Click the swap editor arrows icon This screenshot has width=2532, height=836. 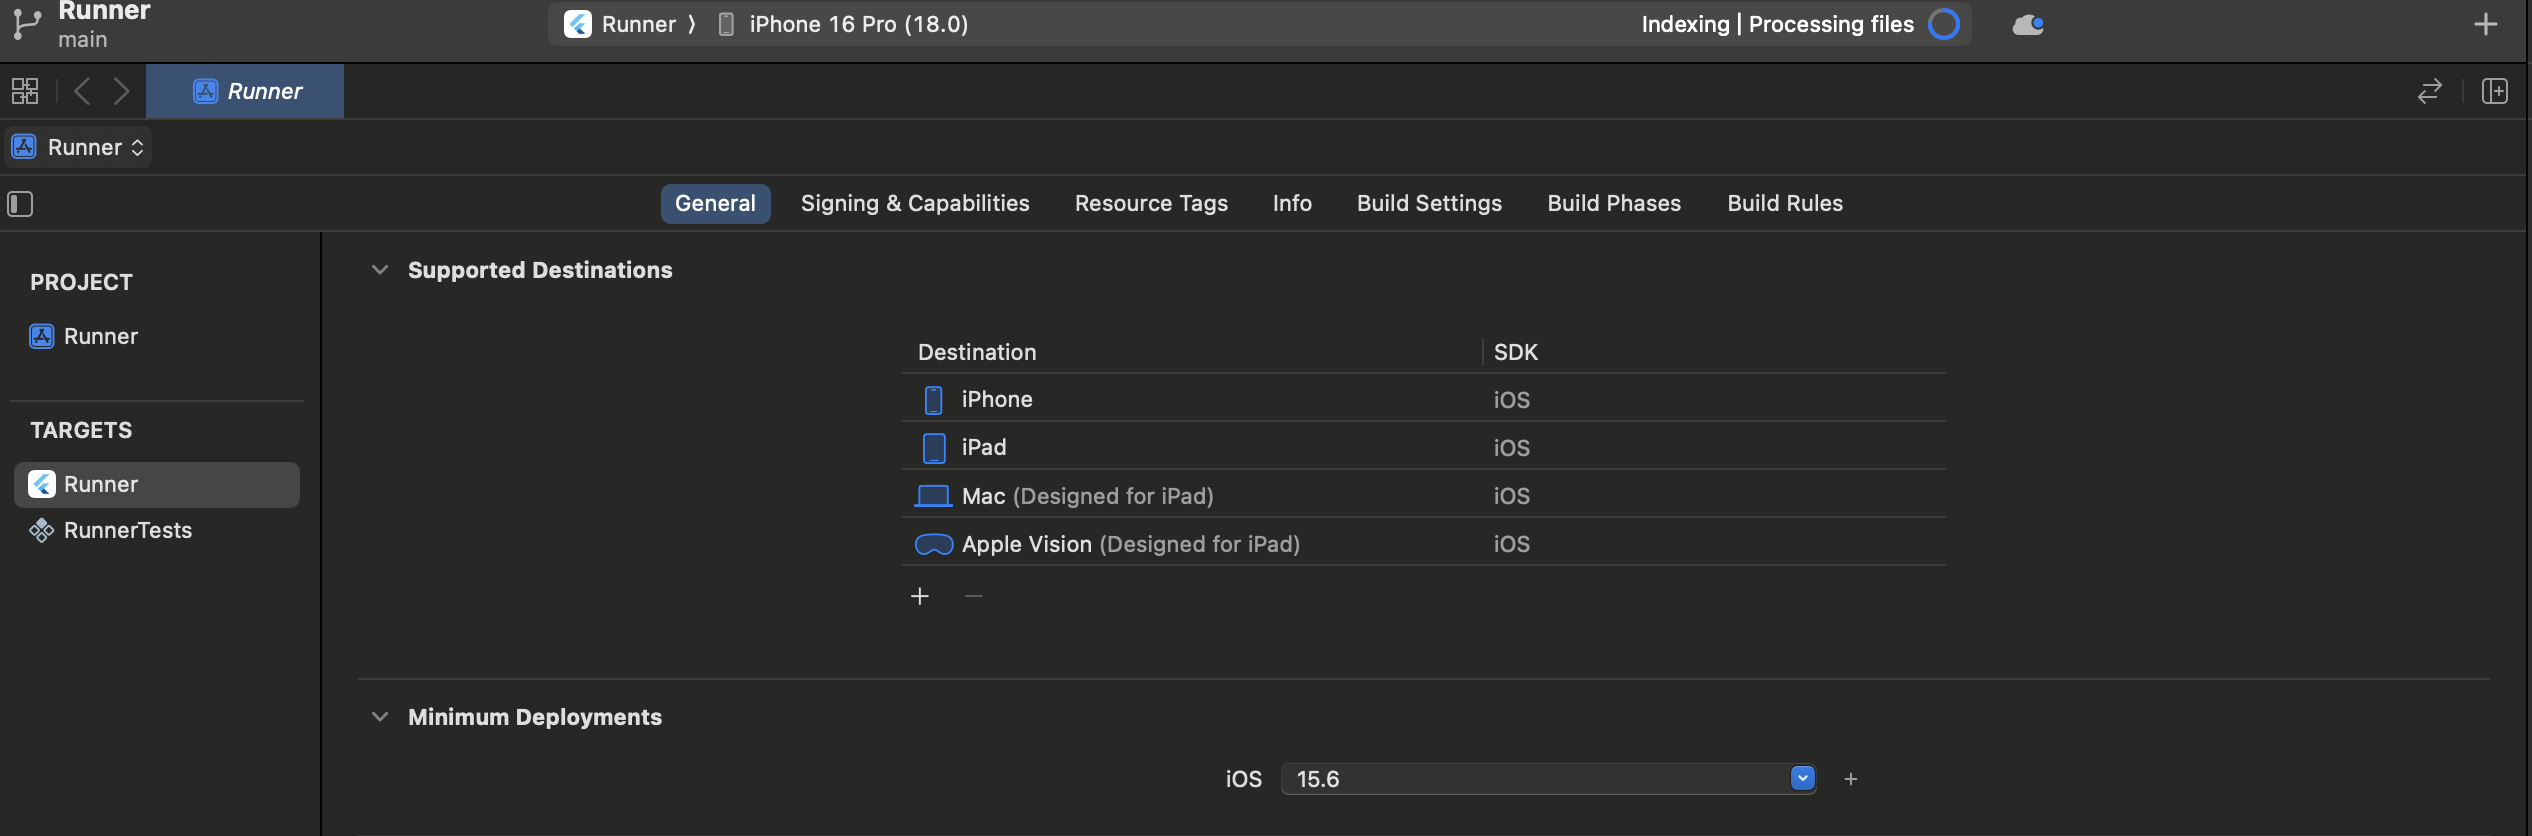click(2429, 91)
